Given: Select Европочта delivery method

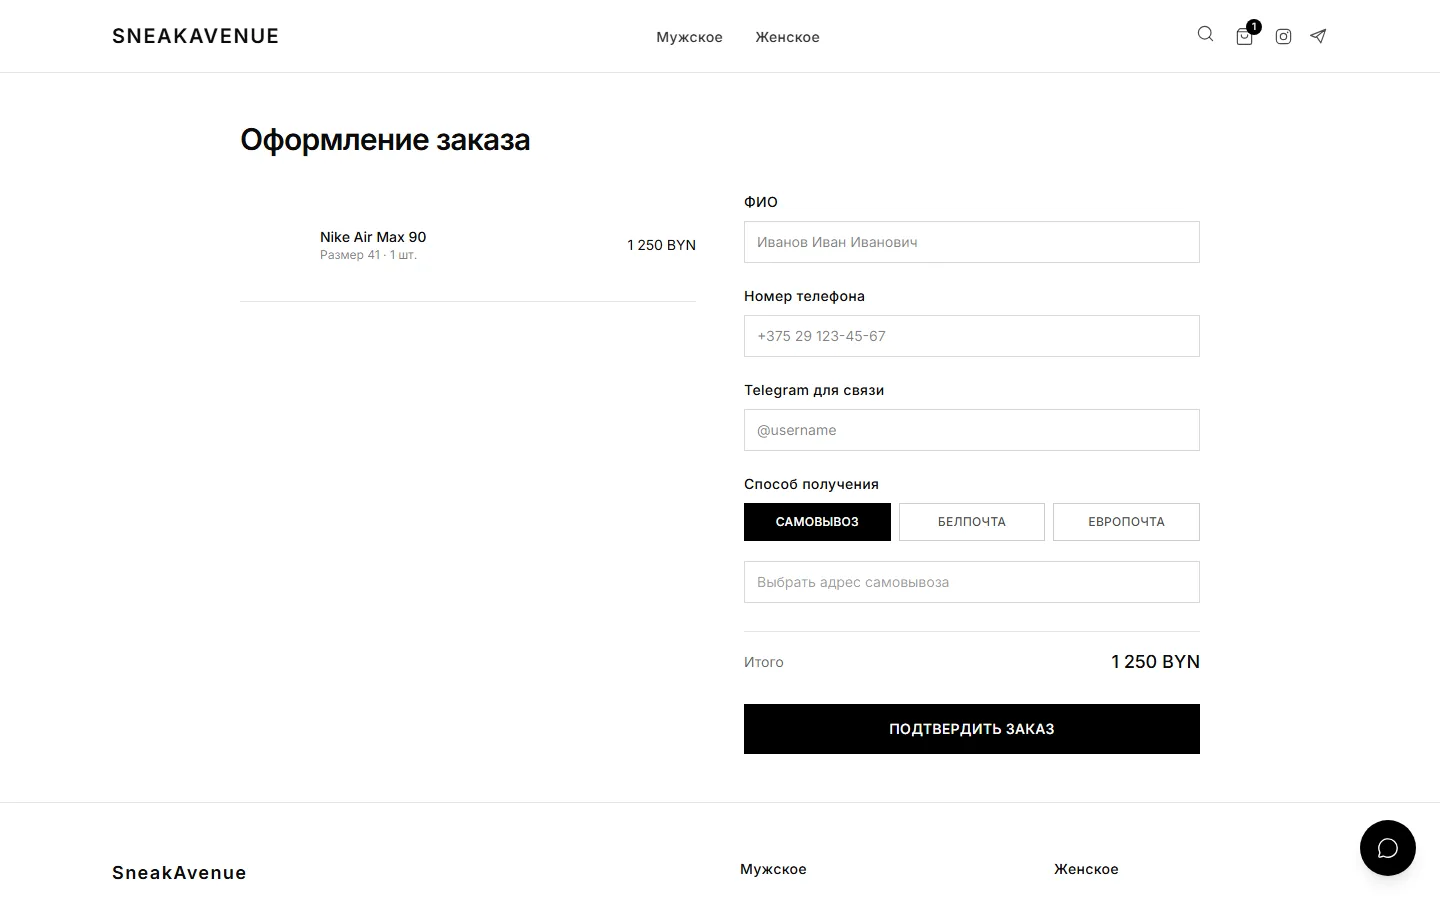Looking at the screenshot, I should pyautogui.click(x=1126, y=522).
